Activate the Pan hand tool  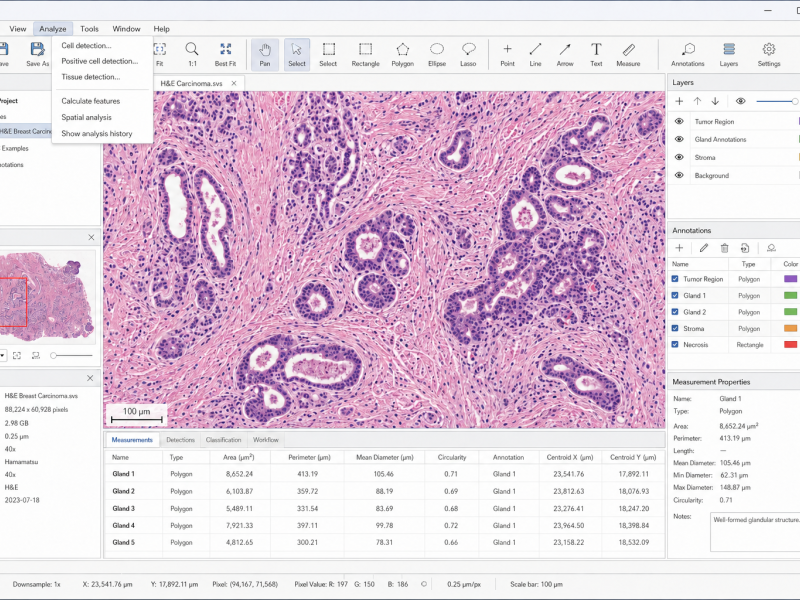click(265, 54)
